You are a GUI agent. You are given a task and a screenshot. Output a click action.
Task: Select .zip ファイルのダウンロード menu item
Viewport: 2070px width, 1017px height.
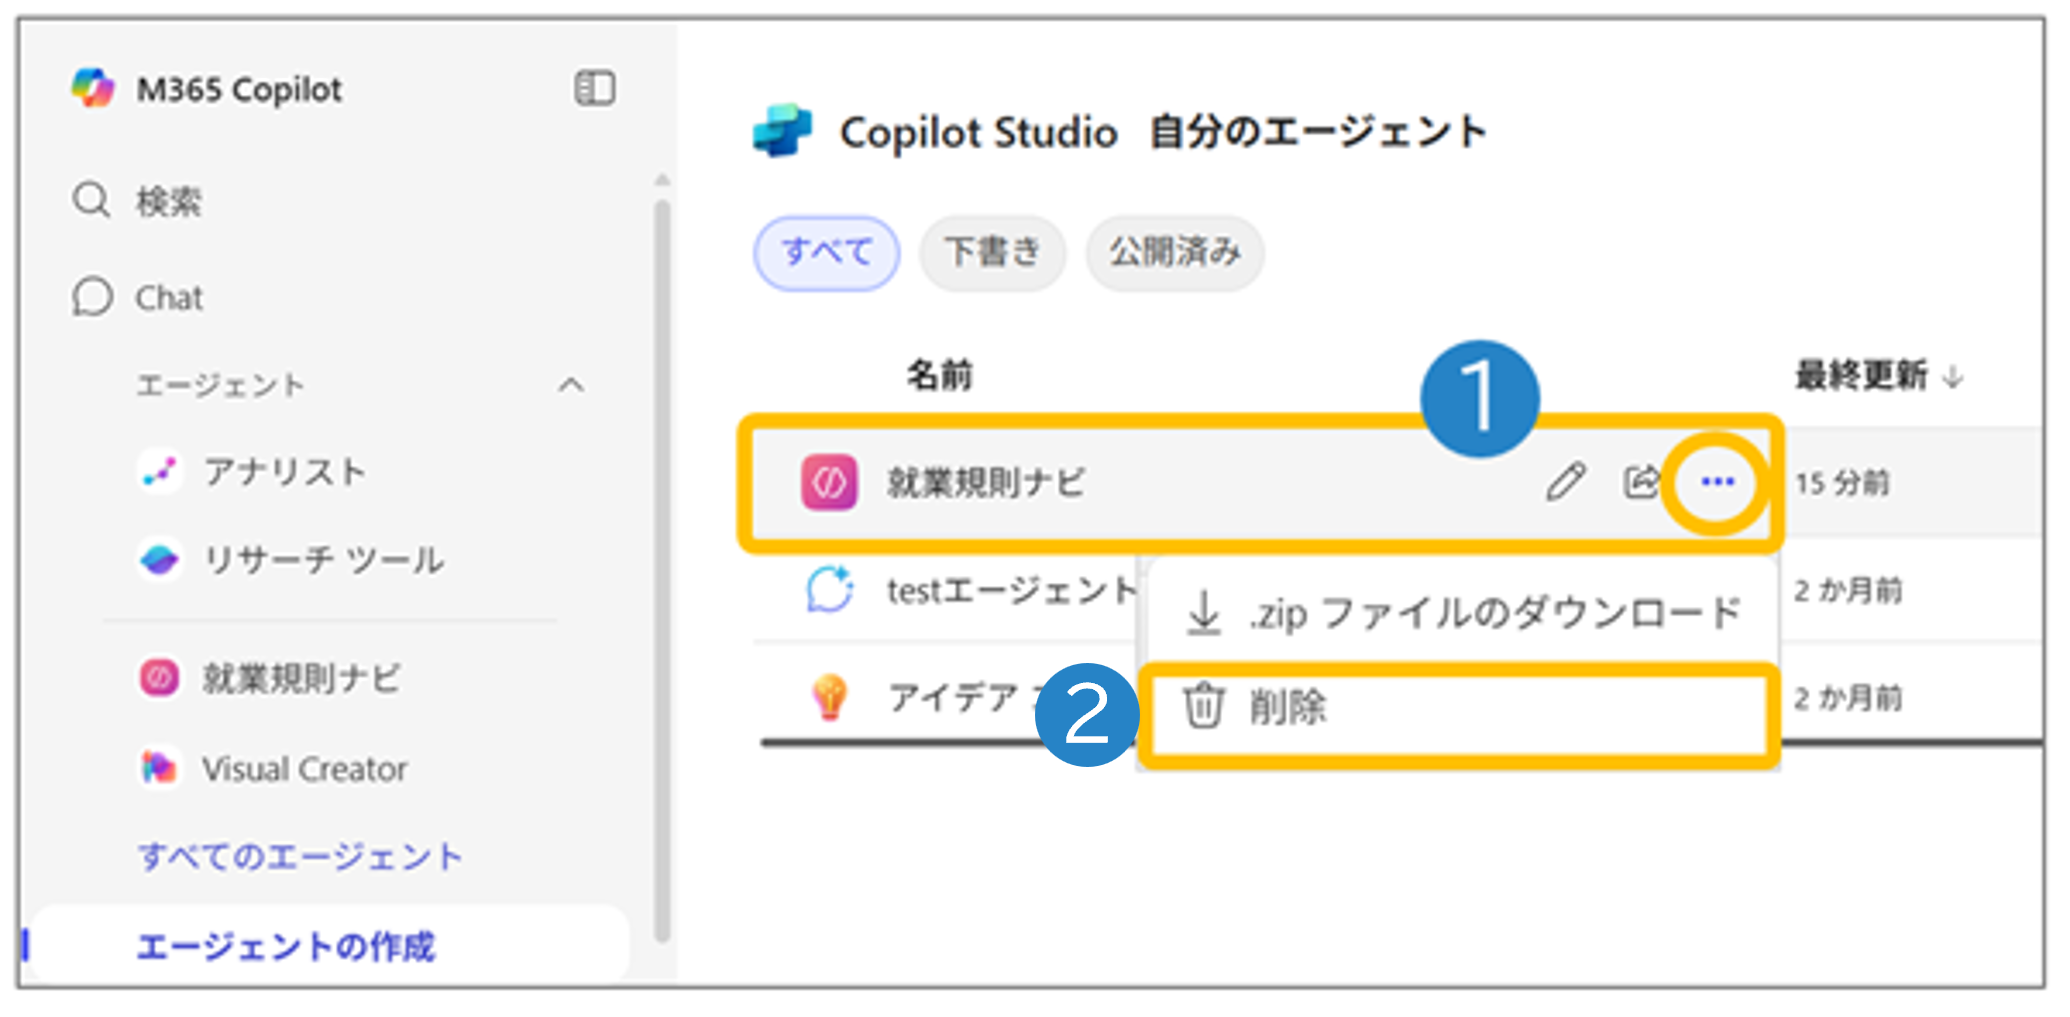(x=1460, y=613)
